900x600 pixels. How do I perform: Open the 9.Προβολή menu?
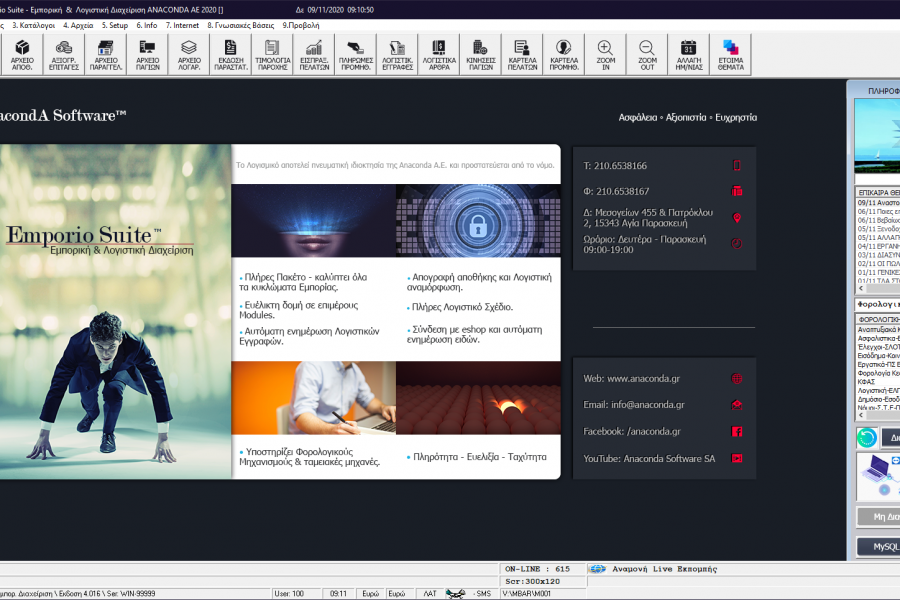click(x=301, y=25)
